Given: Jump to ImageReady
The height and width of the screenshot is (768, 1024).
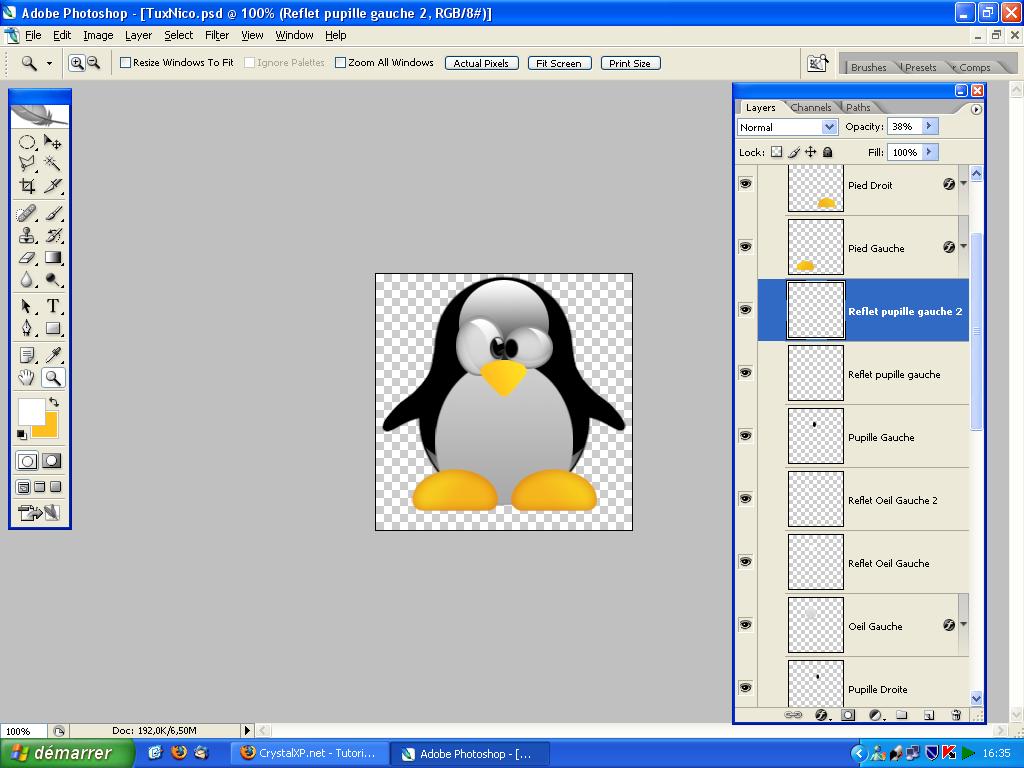Looking at the screenshot, I should click(39, 512).
